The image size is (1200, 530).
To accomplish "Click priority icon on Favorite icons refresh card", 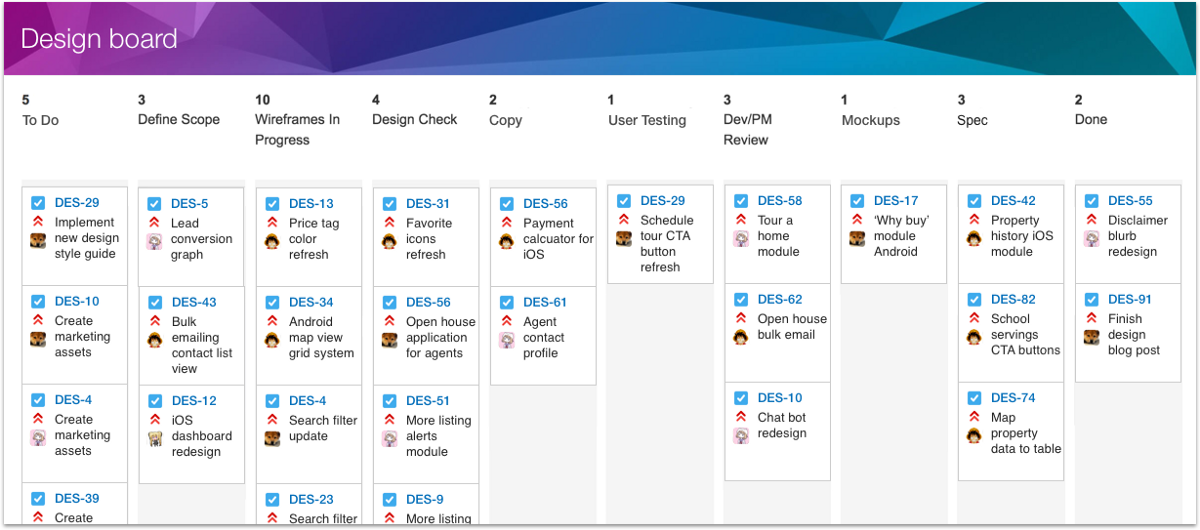I will pyautogui.click(x=389, y=222).
